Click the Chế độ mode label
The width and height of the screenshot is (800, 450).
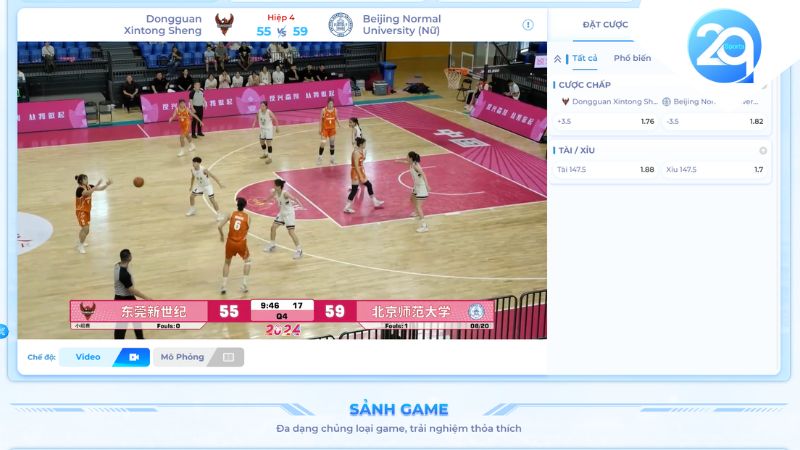coord(41,357)
